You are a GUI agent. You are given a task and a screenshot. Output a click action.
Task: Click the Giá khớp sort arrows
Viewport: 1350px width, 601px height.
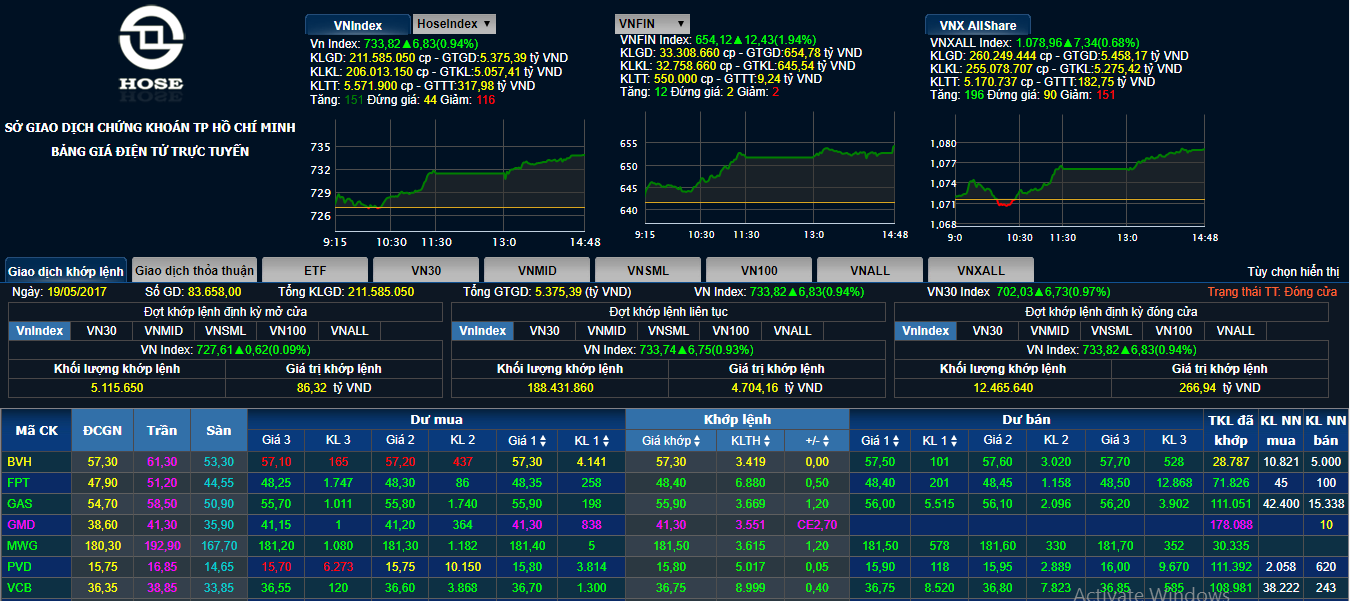pos(698,441)
